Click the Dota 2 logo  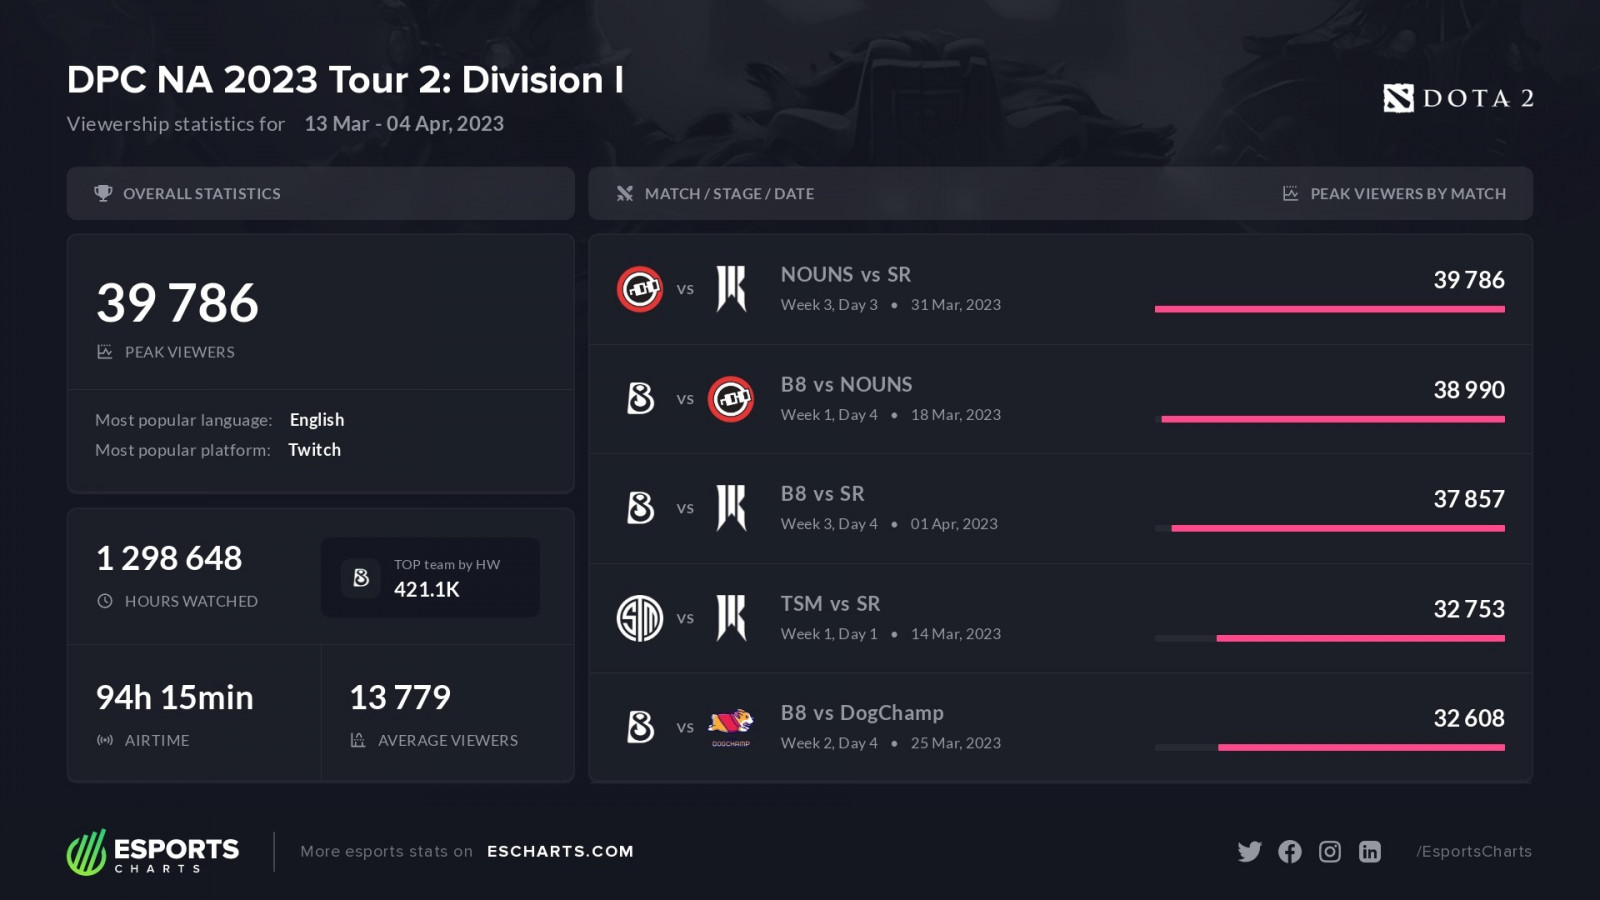(1458, 98)
